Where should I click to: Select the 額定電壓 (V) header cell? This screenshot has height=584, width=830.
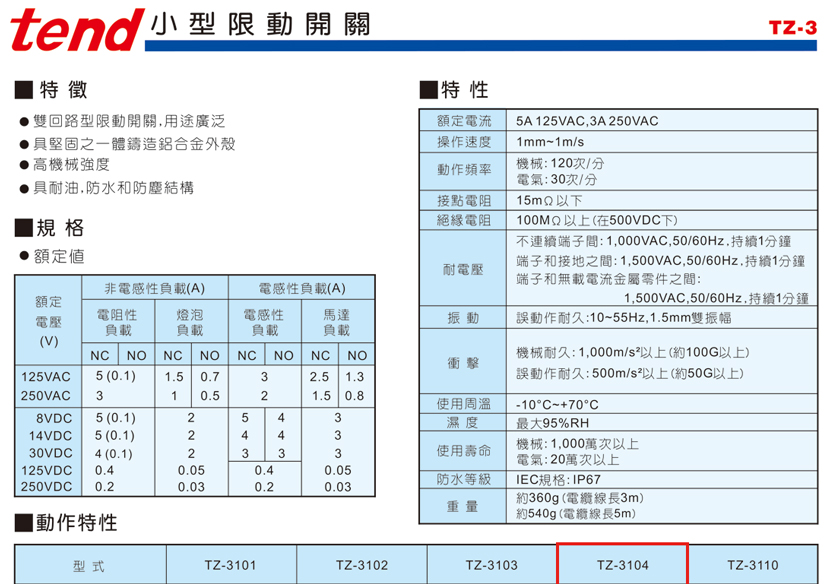point(49,321)
